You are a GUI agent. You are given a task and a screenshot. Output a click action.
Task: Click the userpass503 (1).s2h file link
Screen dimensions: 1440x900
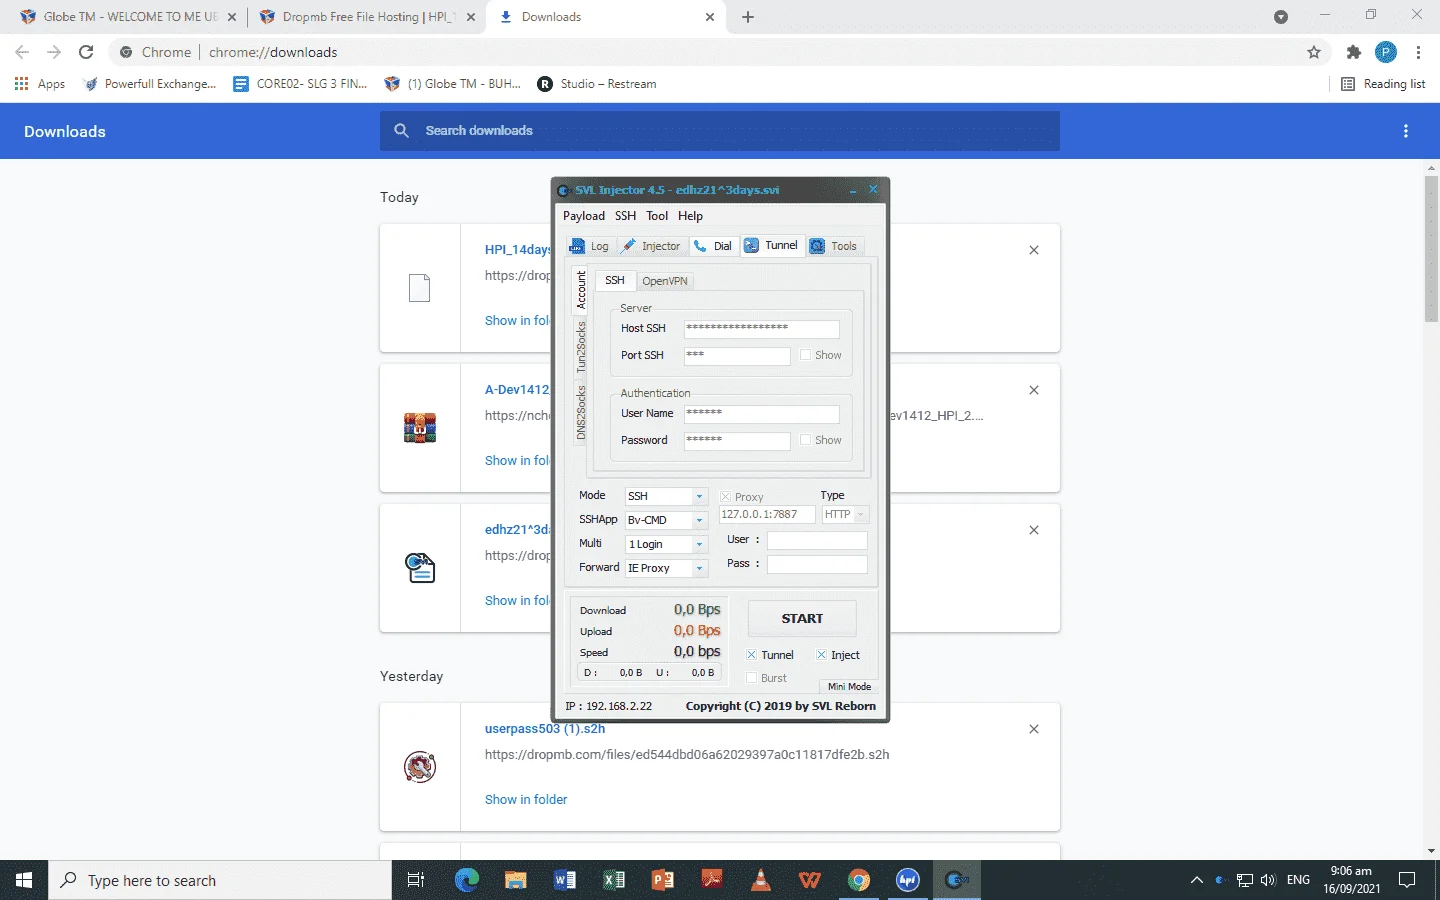tap(545, 729)
